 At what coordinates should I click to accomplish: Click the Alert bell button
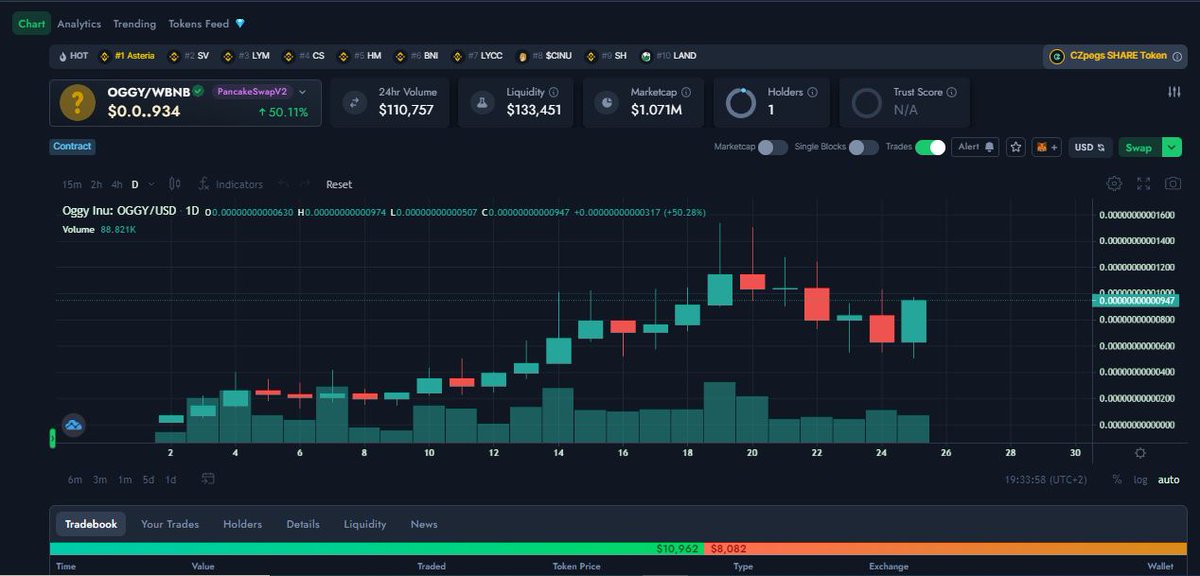[976, 147]
